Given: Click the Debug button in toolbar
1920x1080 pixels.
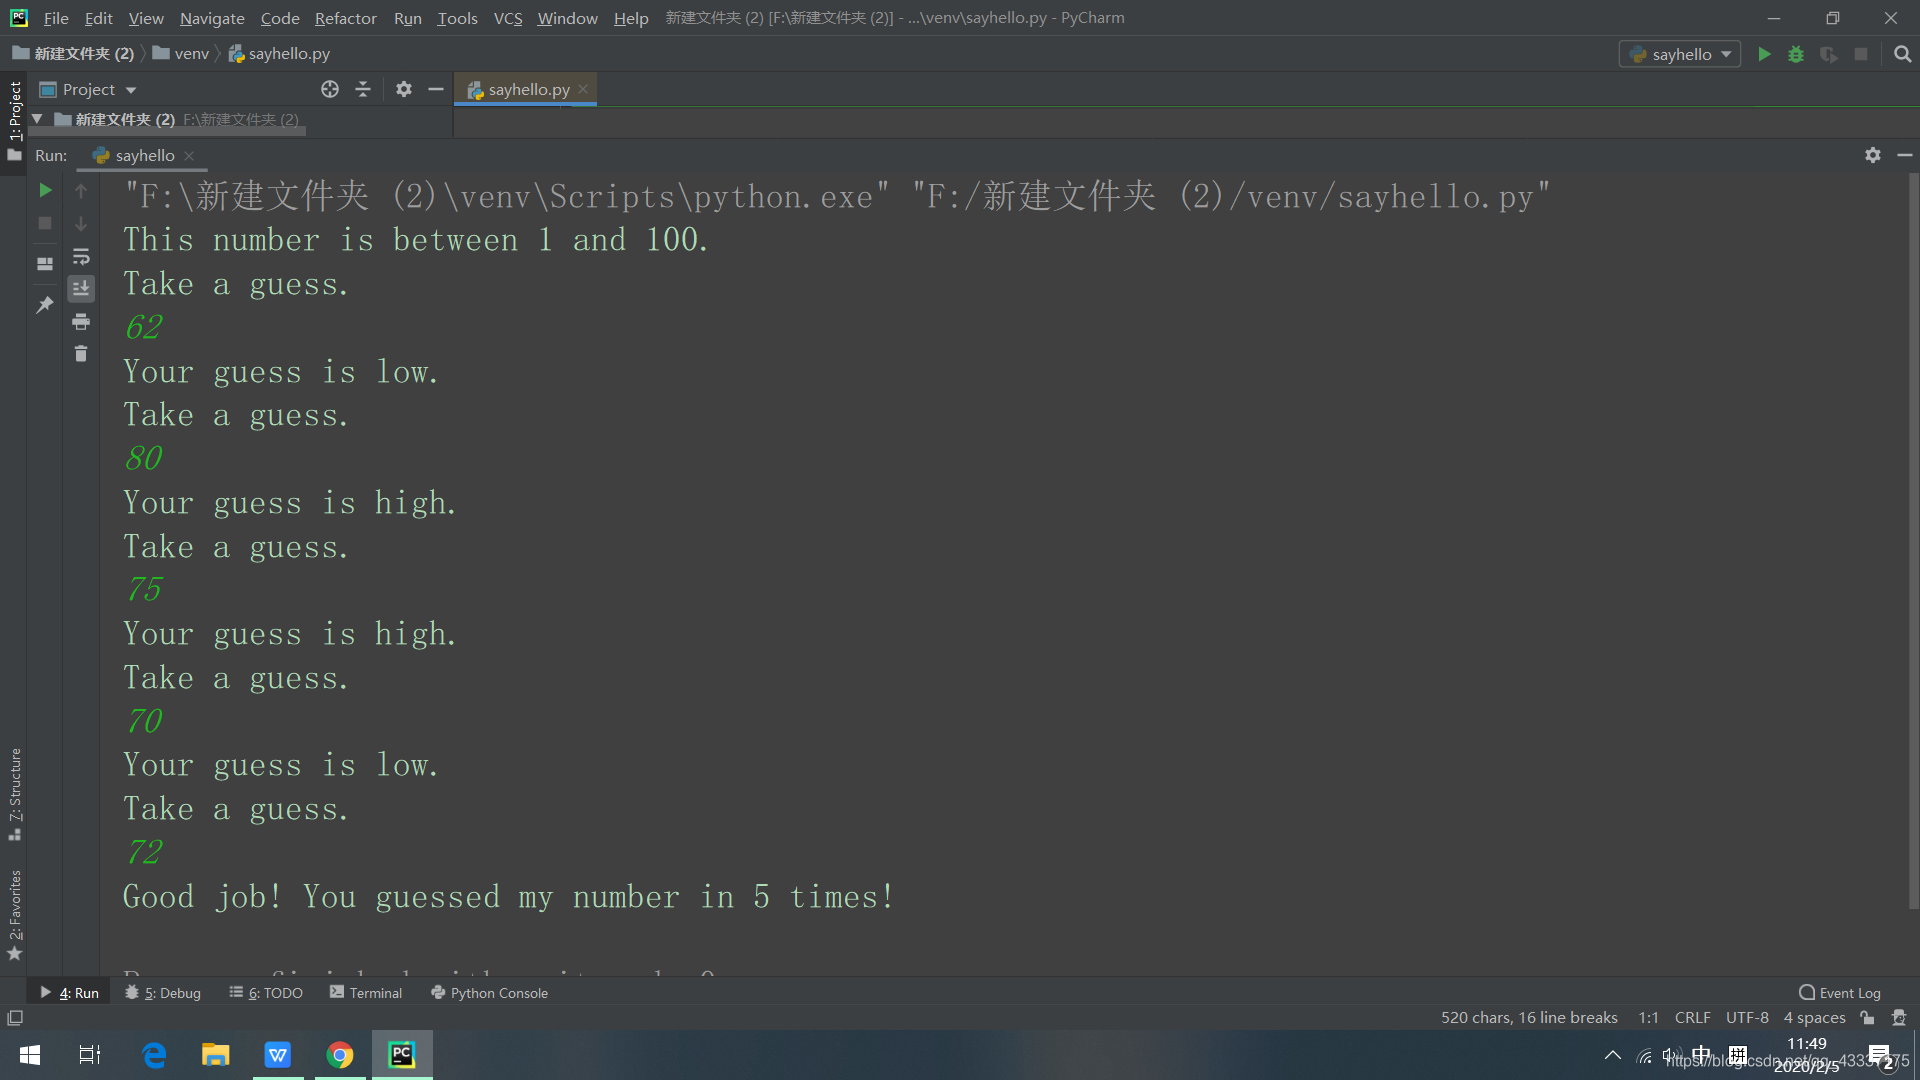Looking at the screenshot, I should [x=1797, y=54].
